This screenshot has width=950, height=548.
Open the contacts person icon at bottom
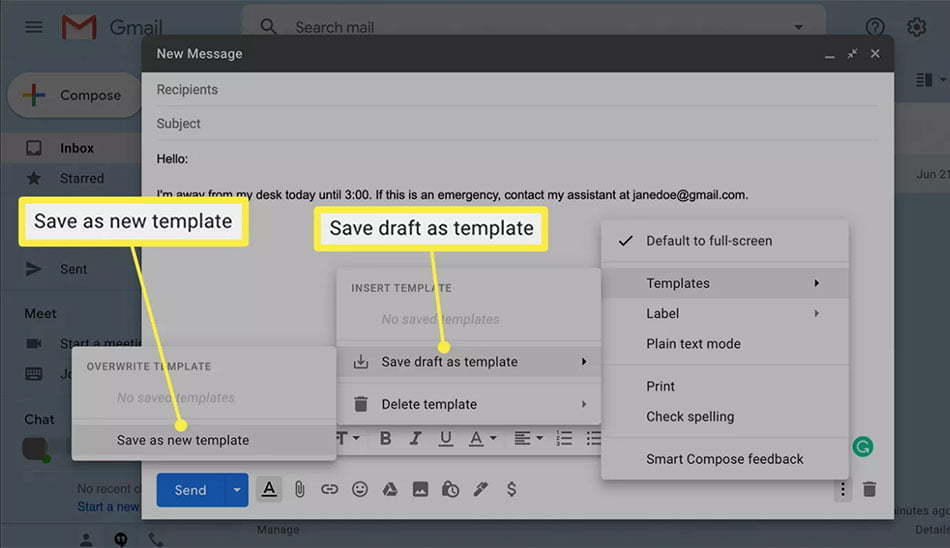tap(86, 540)
